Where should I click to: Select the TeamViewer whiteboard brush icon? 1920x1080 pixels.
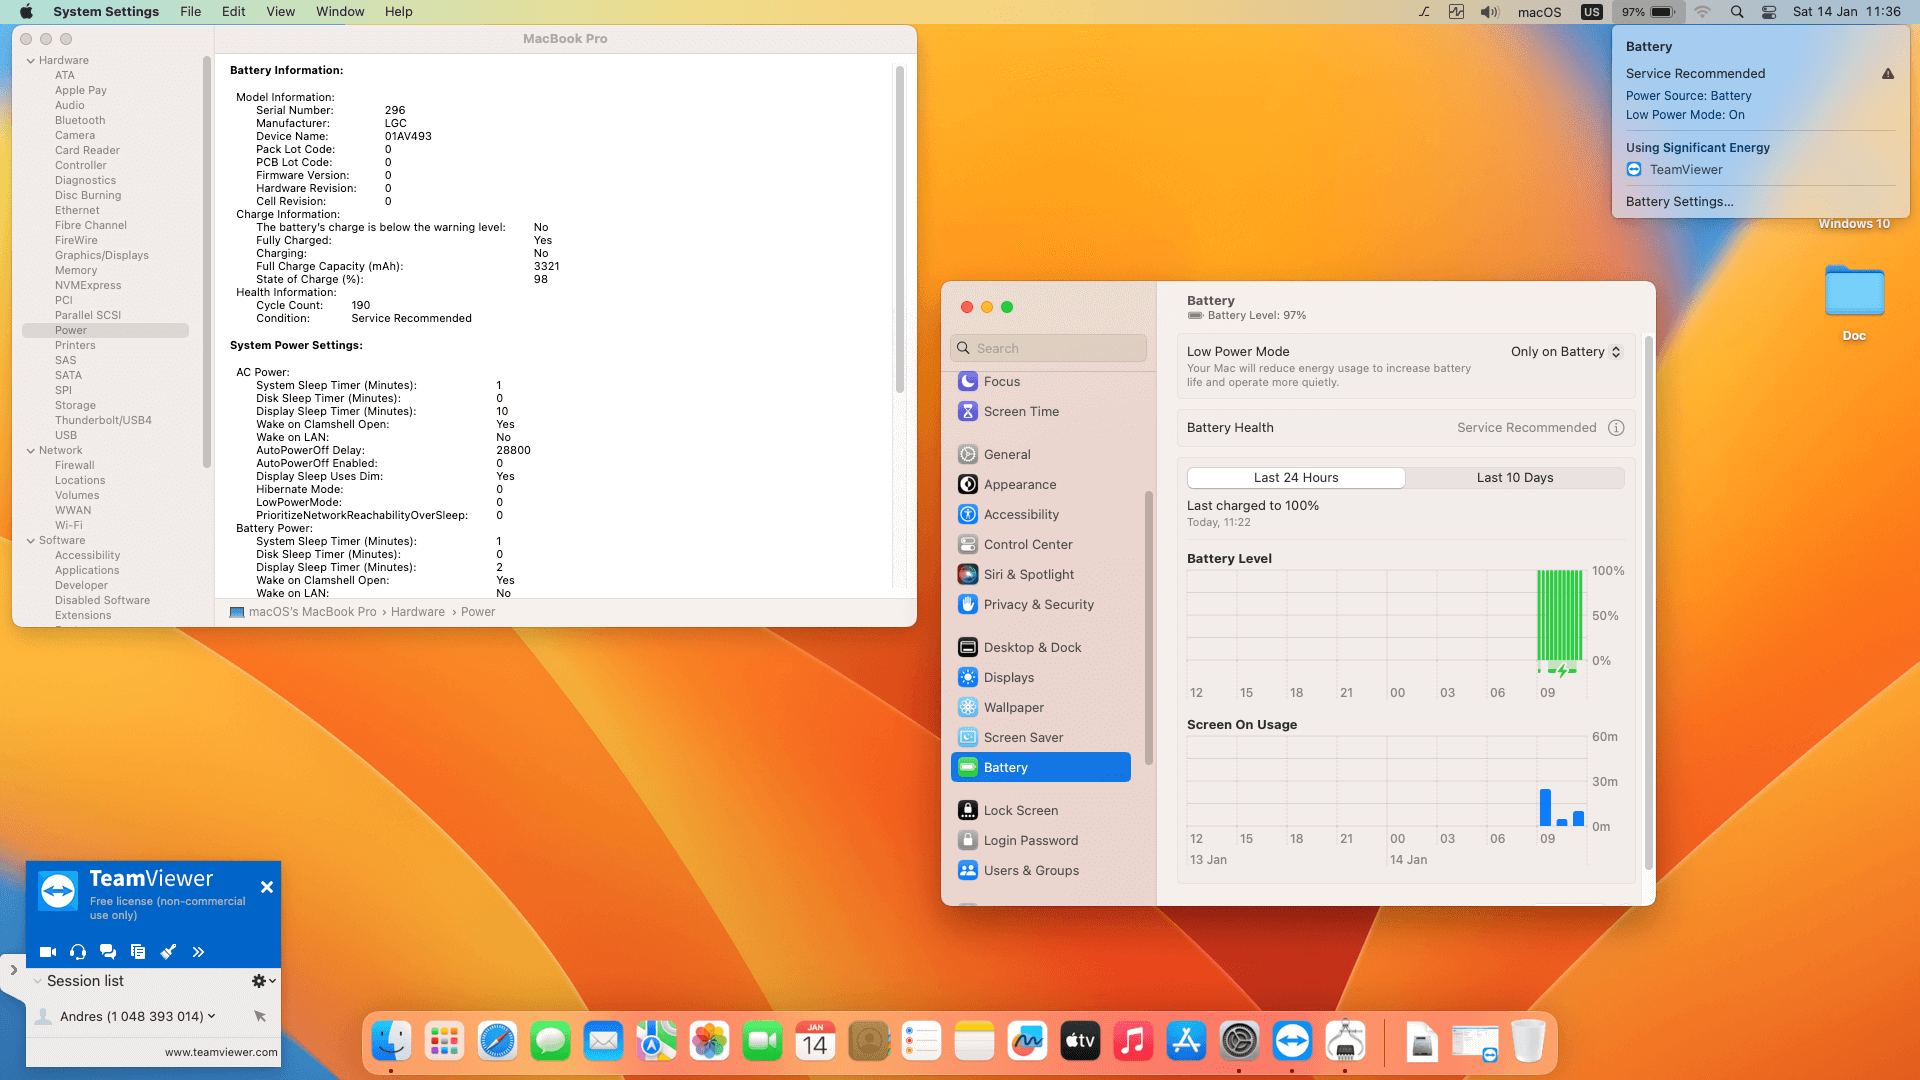pos(168,952)
